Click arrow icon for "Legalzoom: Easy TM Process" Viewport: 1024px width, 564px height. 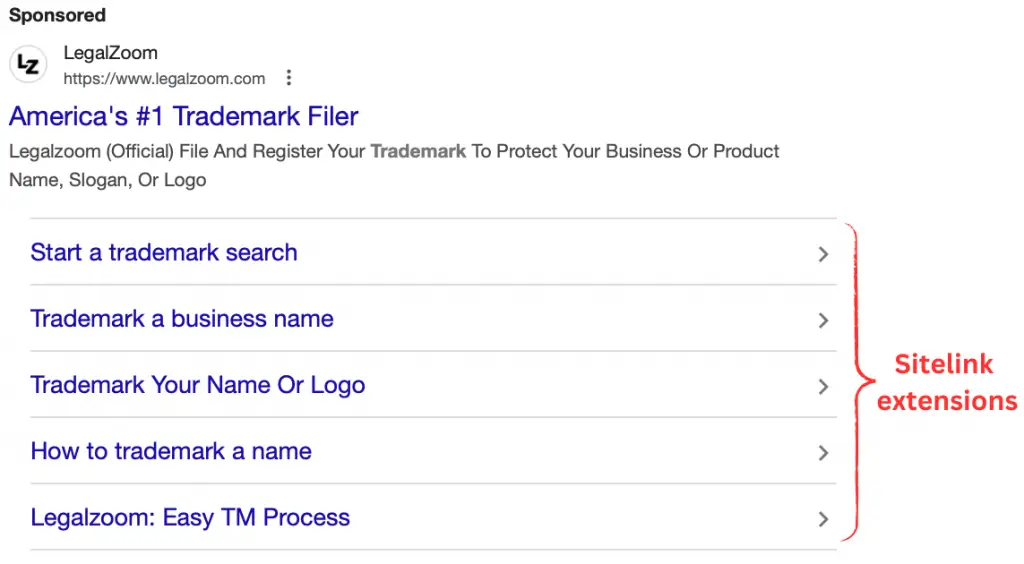click(x=823, y=519)
